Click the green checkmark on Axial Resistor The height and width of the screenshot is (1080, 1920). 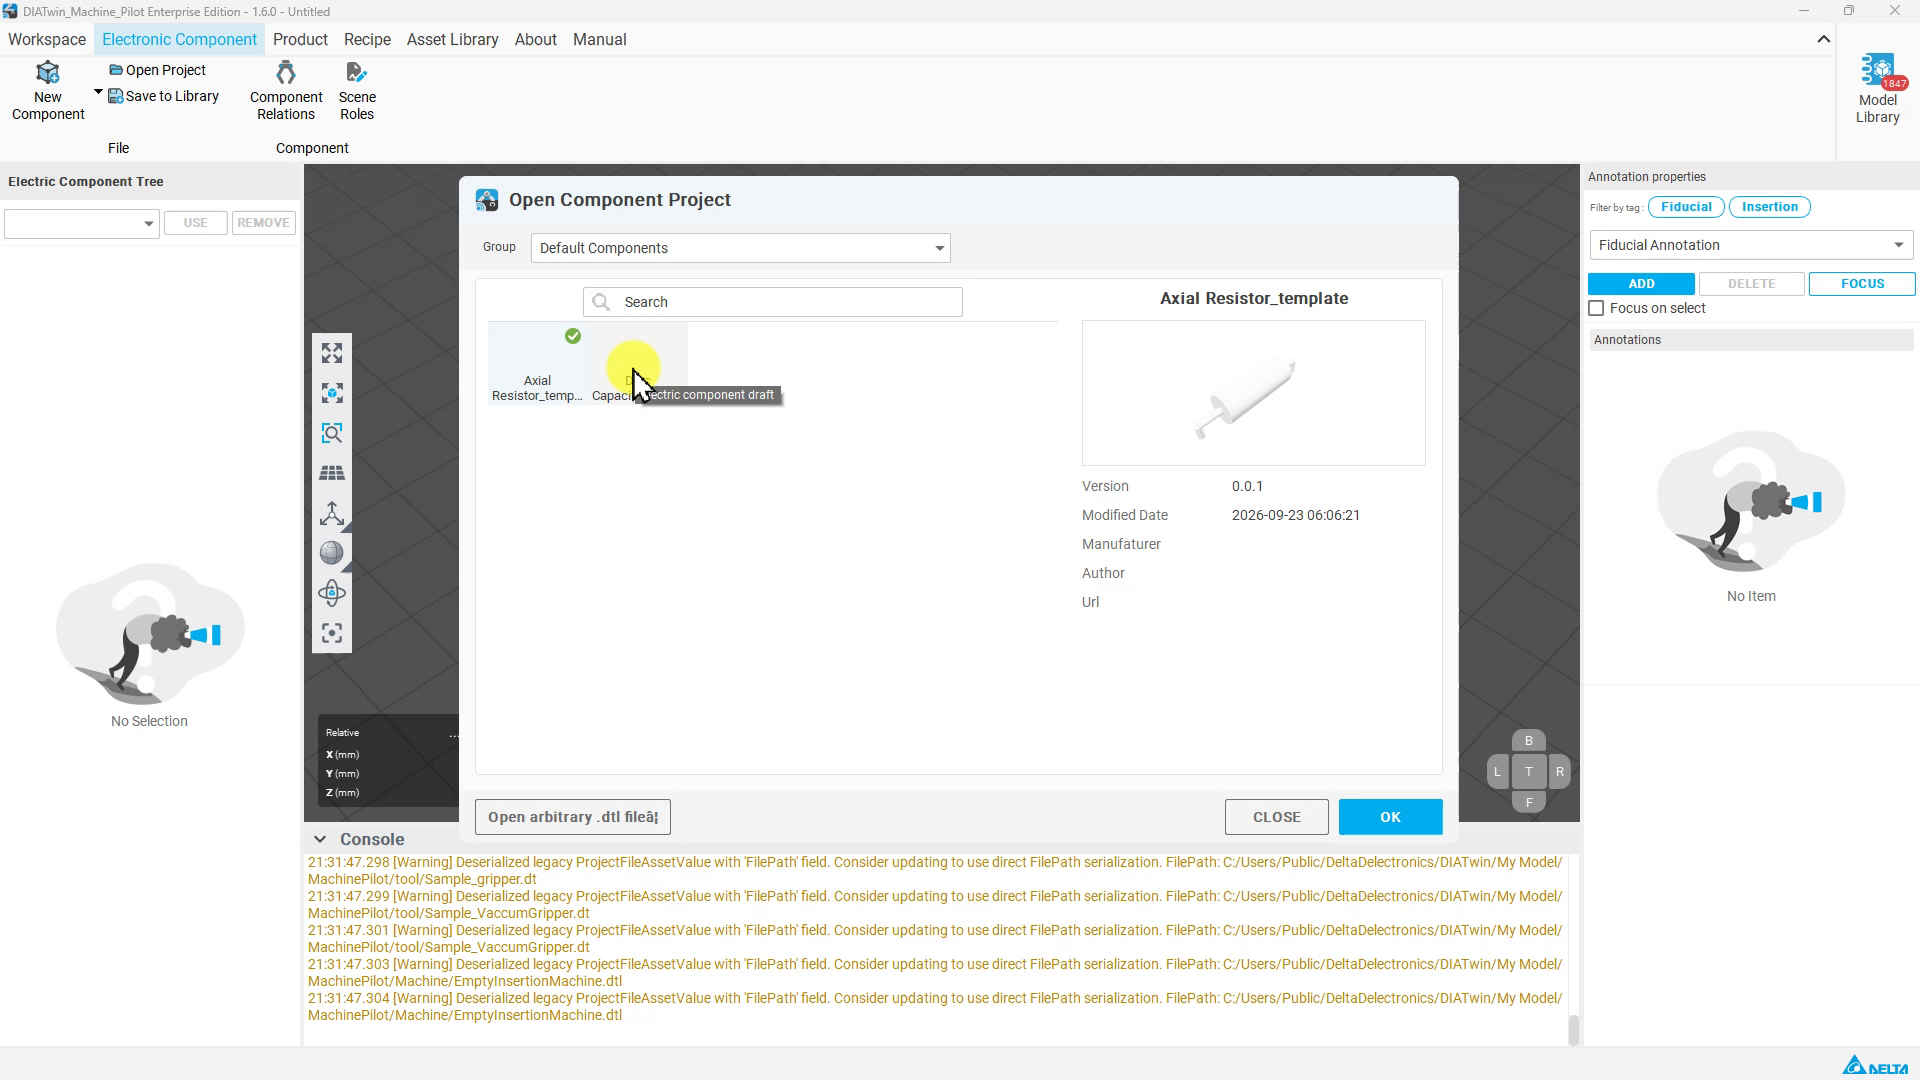click(573, 336)
